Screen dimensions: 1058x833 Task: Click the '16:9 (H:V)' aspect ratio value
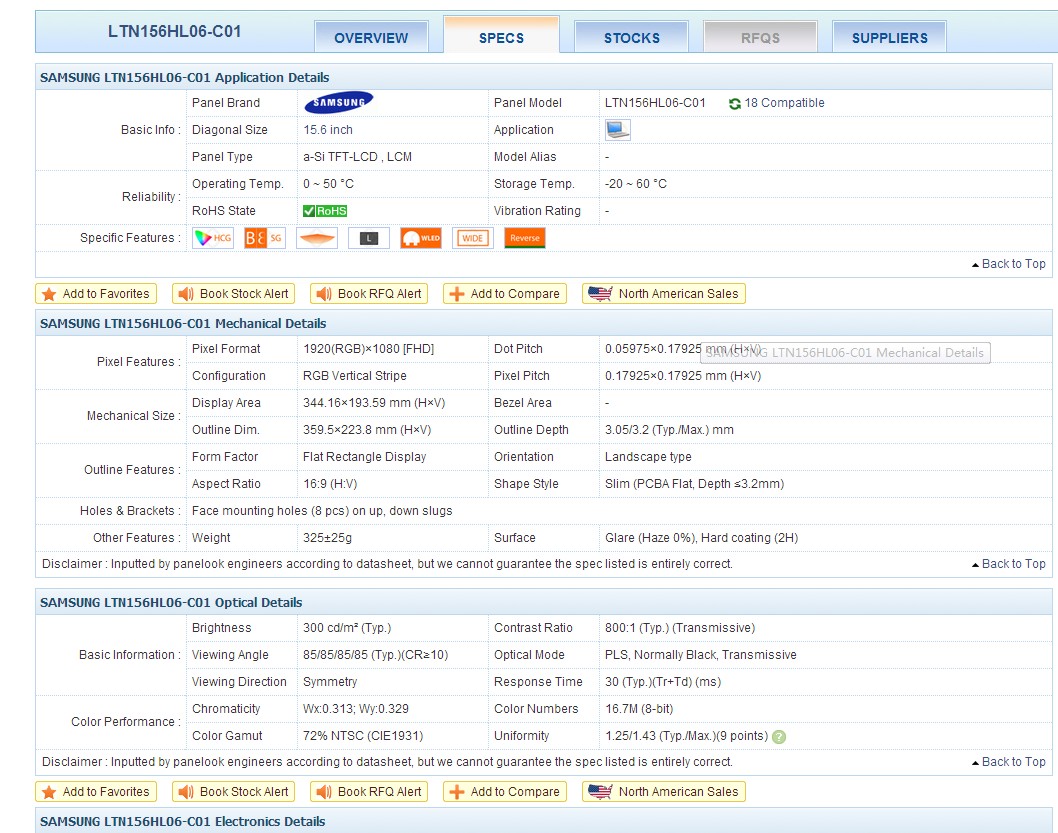(x=330, y=484)
